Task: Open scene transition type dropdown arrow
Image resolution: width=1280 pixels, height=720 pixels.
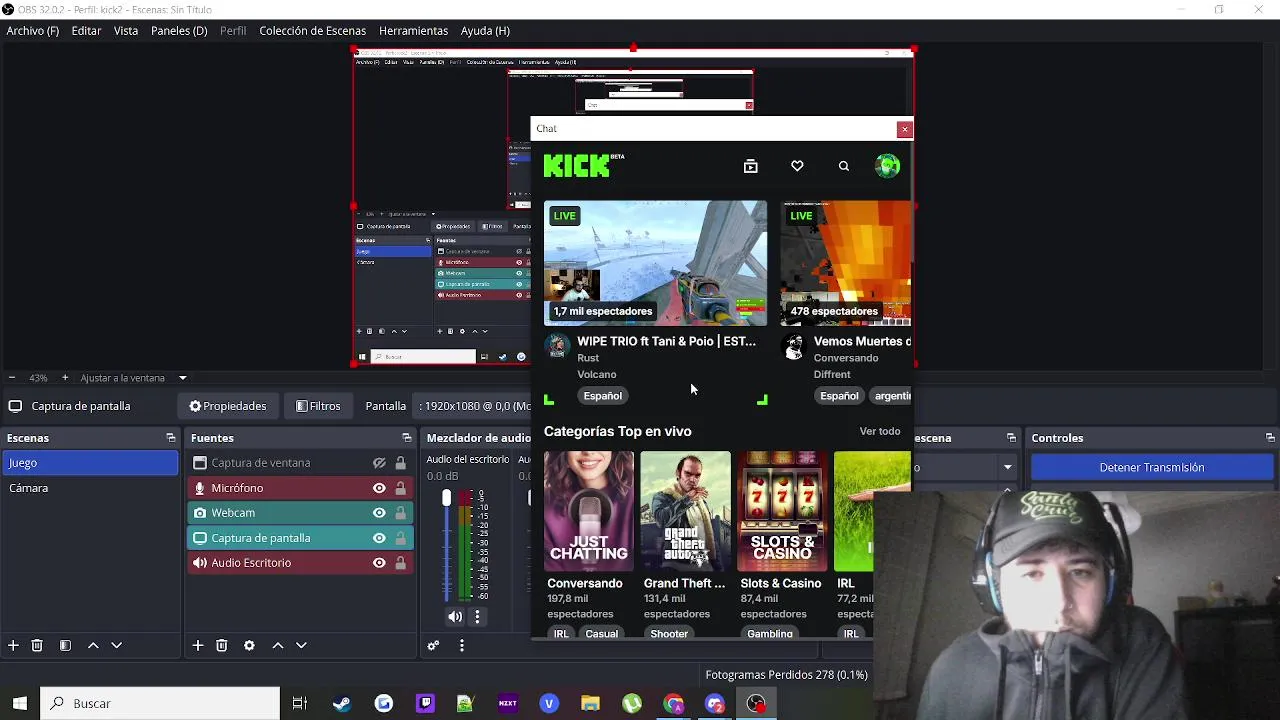Action: 1008,467
